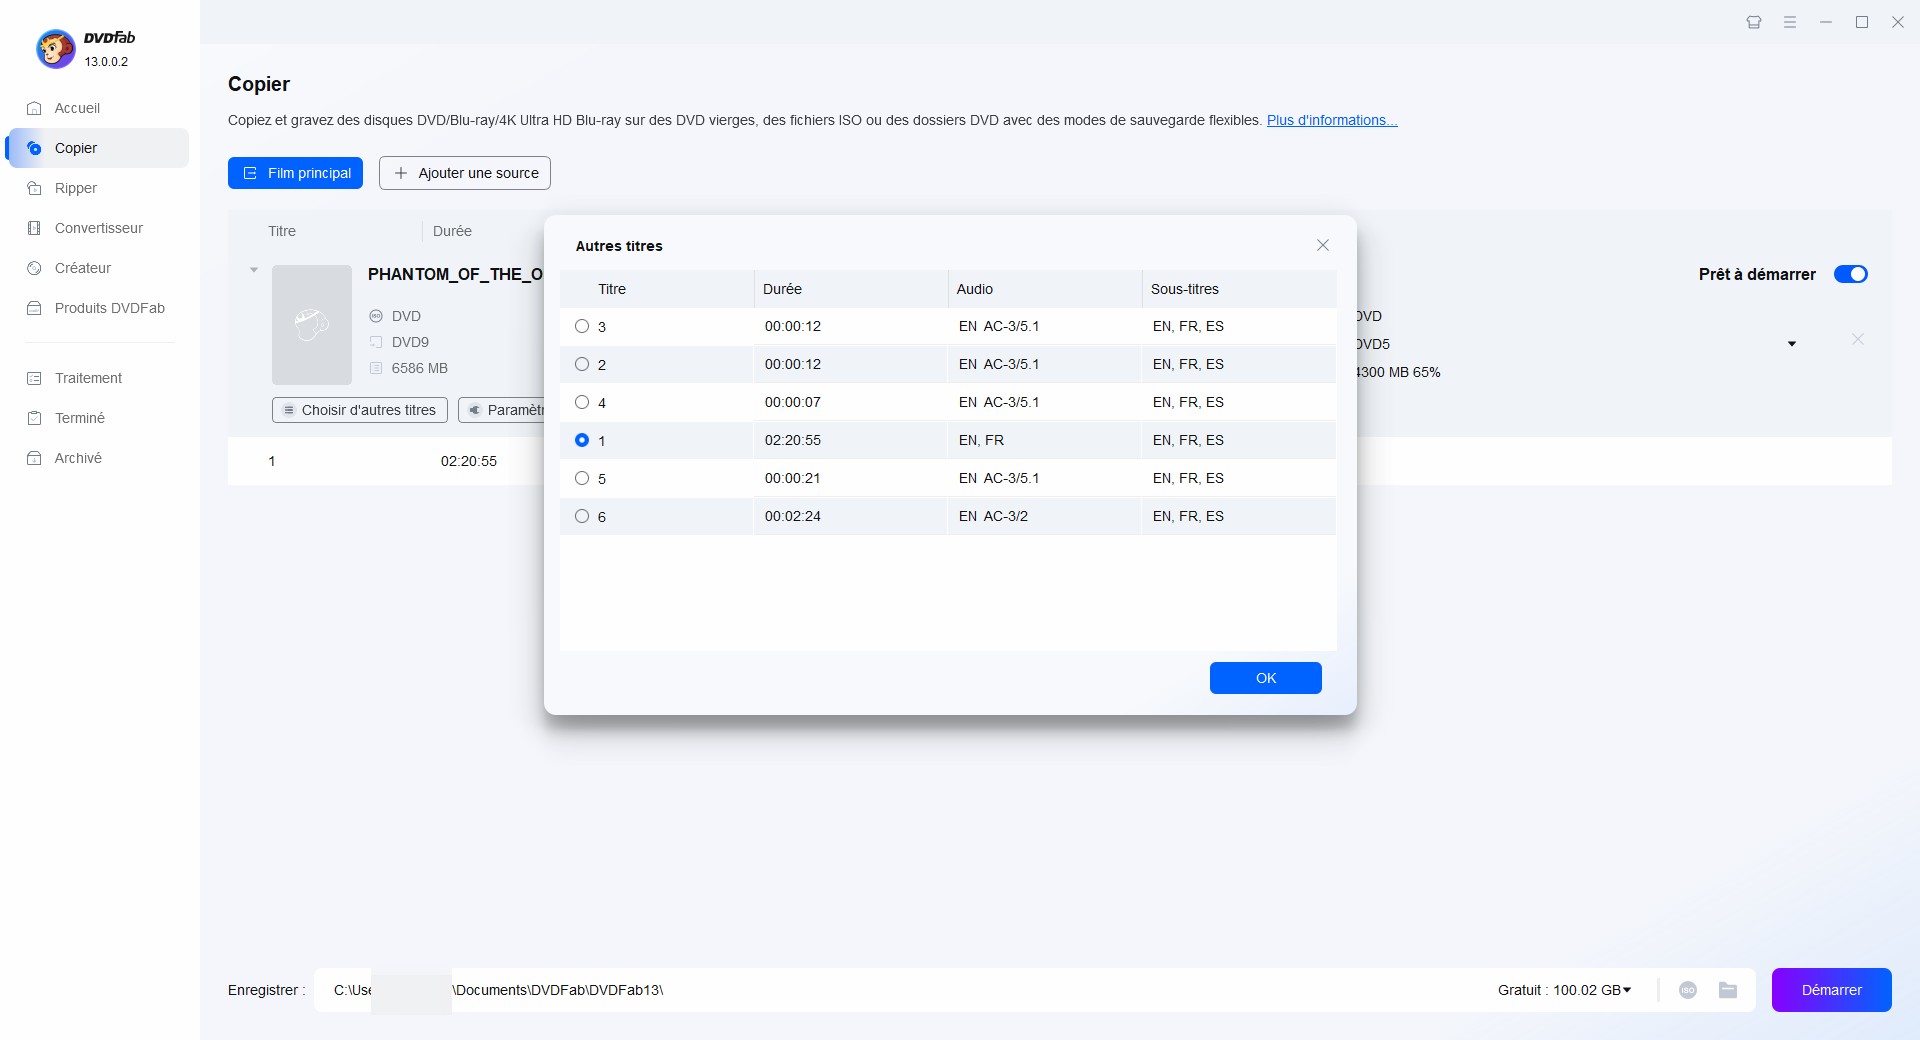Click the disc thumbnail of PHANTOM_OF_THE_O

(312, 325)
